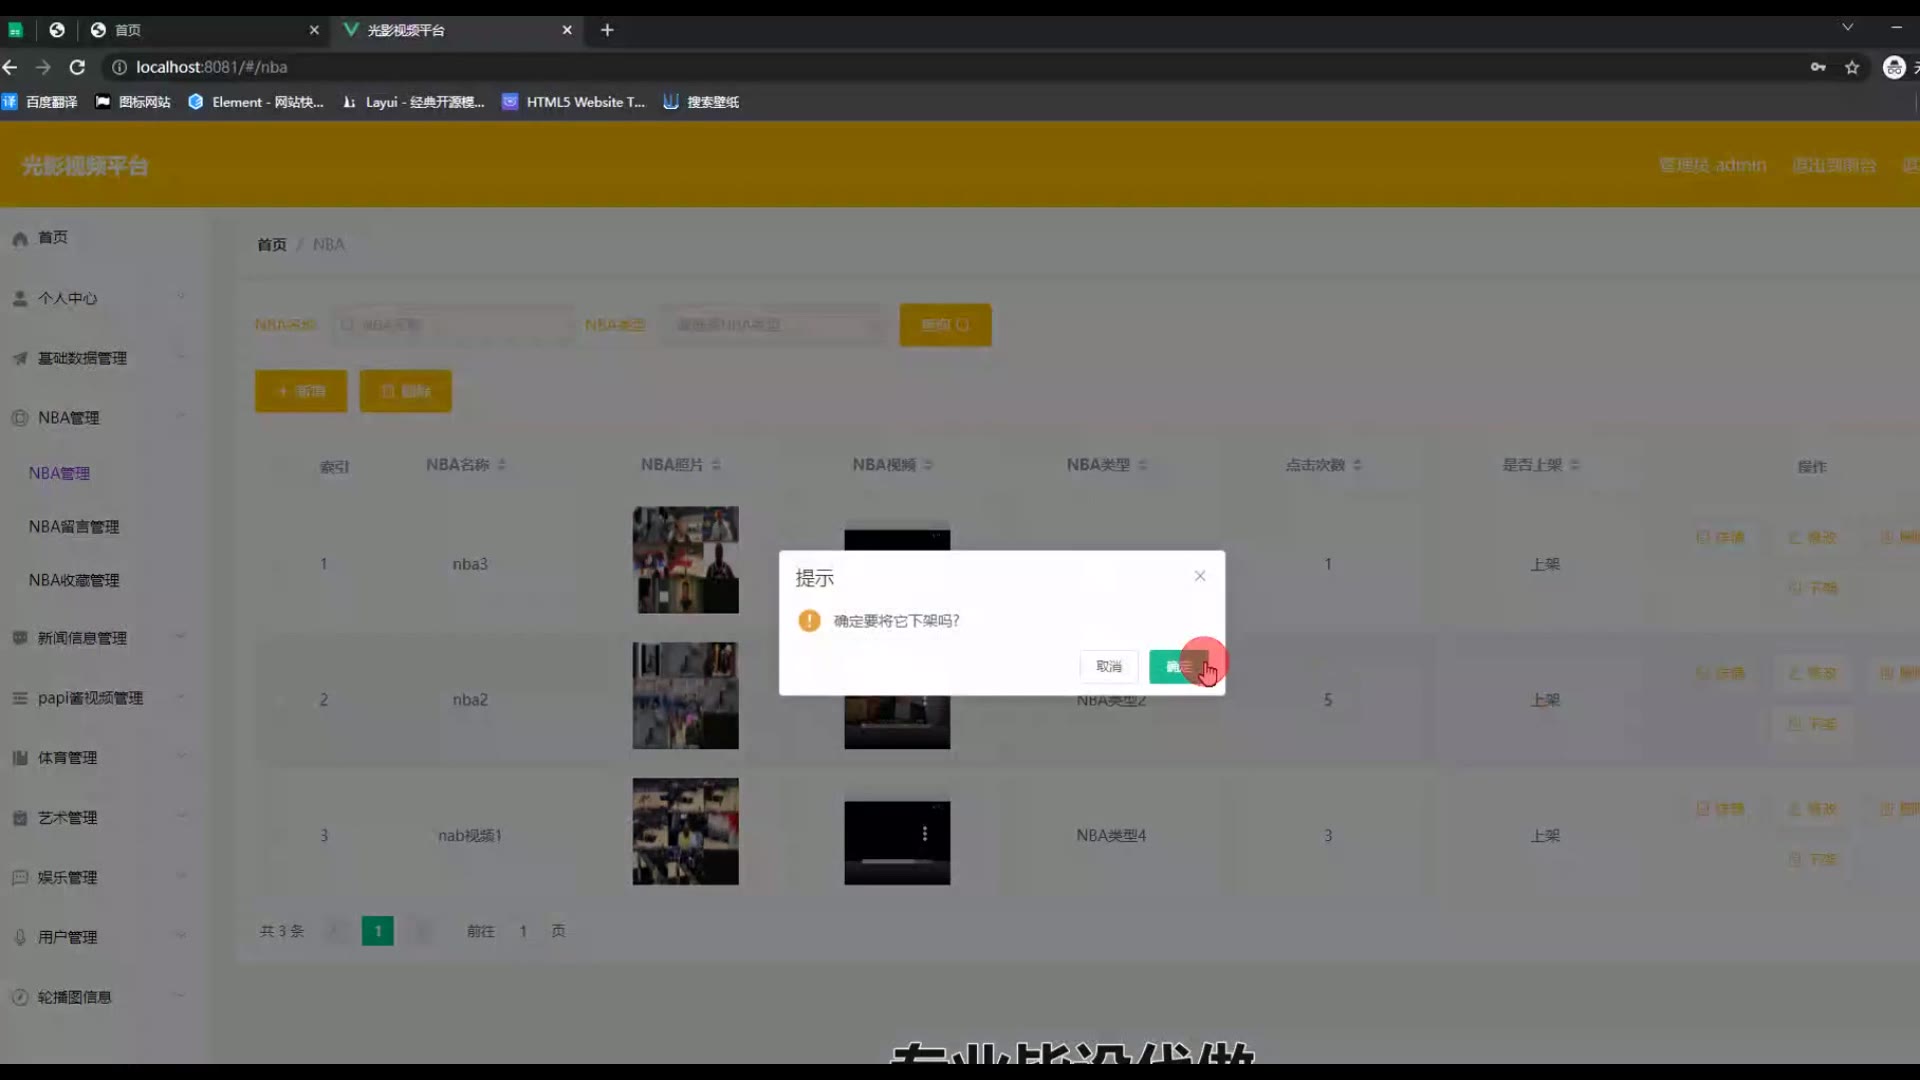The width and height of the screenshot is (1920, 1080).
Task: Confirm the takedown by clicking 确定
Action: click(1177, 666)
